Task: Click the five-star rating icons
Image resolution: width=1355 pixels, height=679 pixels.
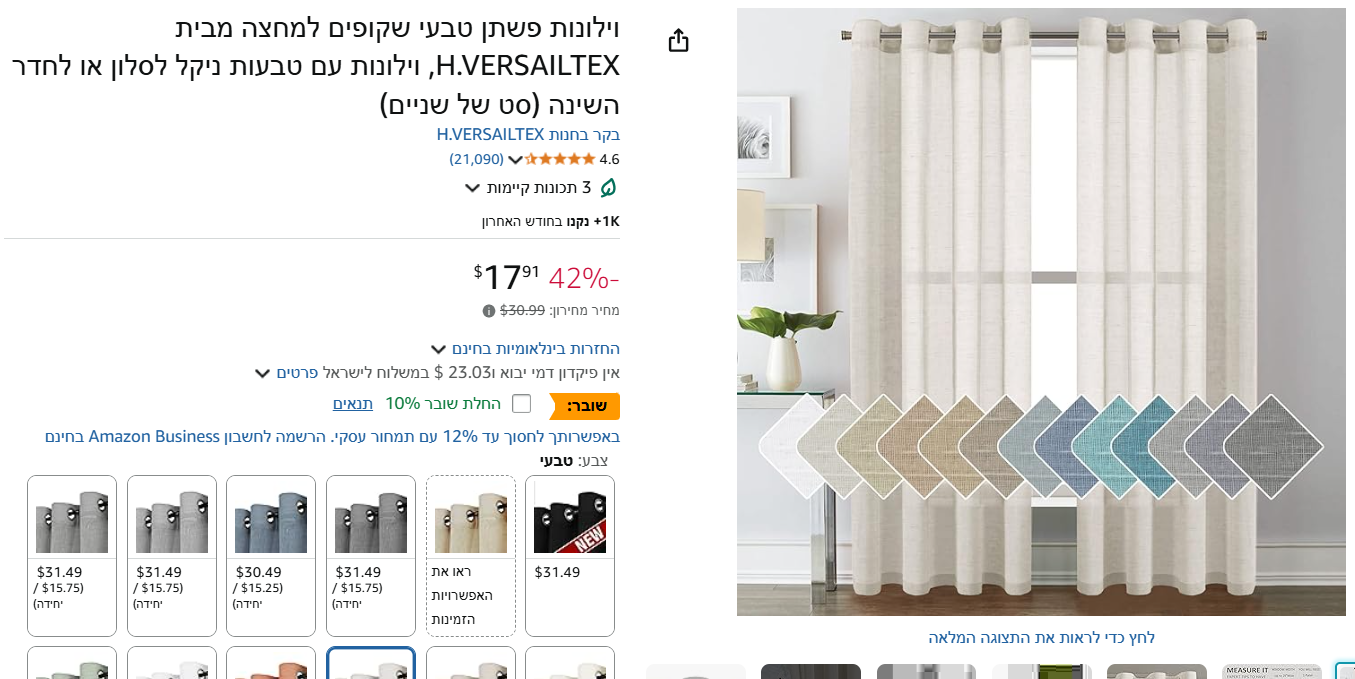Action: click(560, 159)
